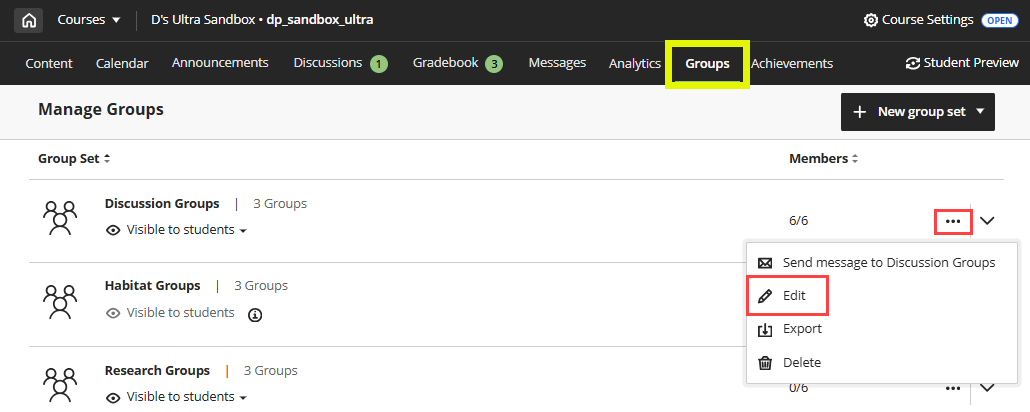Click the trash icon for Delete
The image size is (1030, 412).
(x=765, y=363)
